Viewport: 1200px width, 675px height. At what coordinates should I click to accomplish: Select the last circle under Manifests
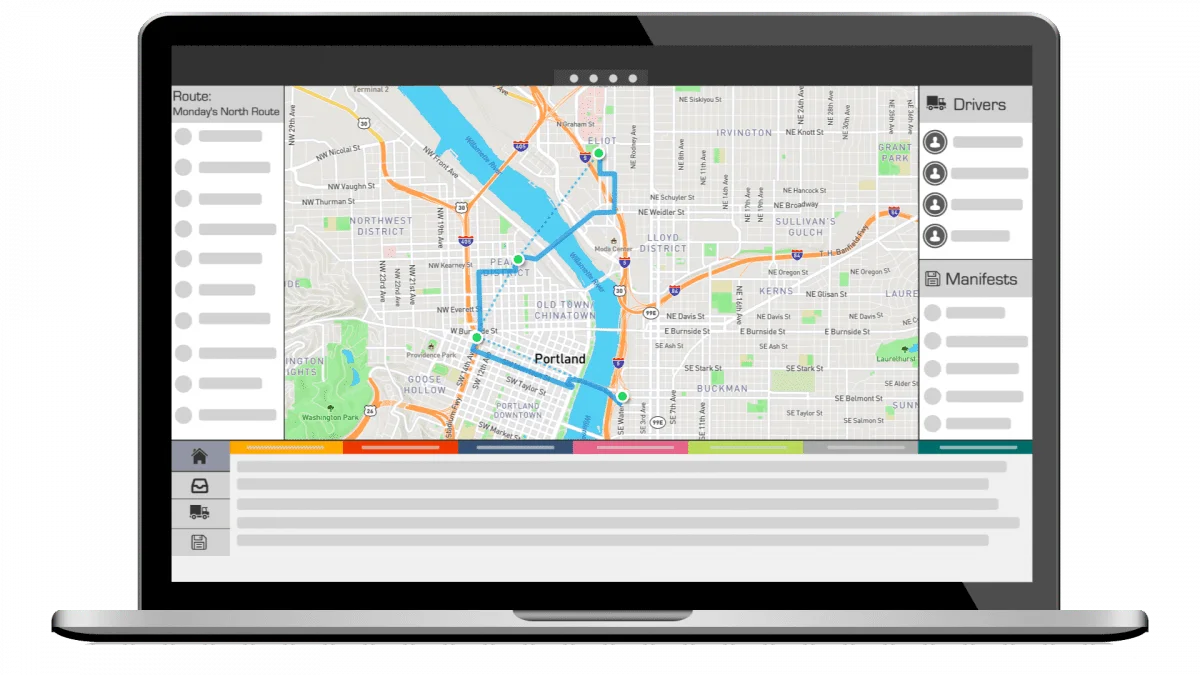click(x=933, y=424)
